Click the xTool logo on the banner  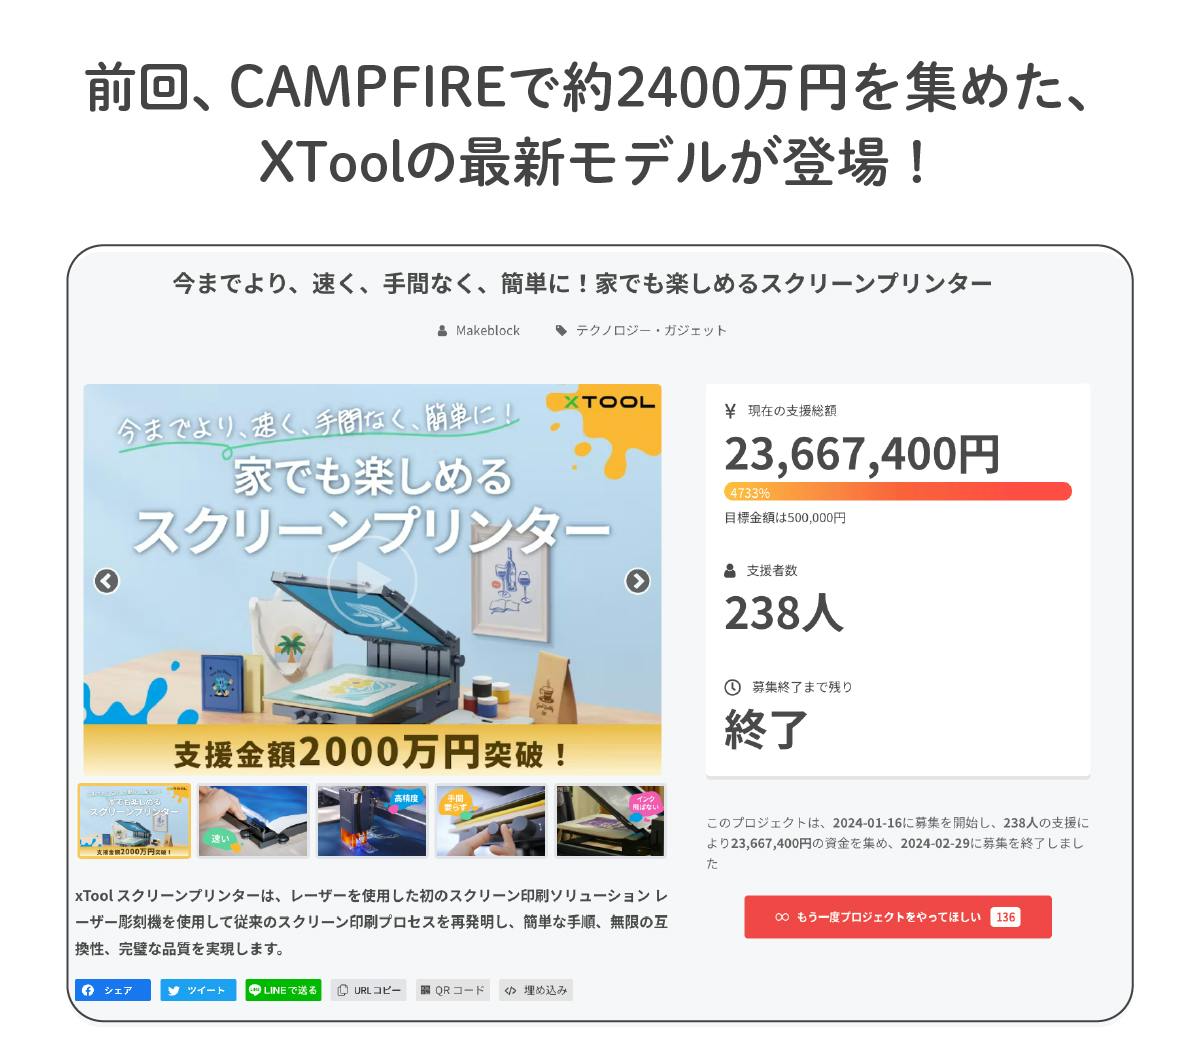click(609, 402)
